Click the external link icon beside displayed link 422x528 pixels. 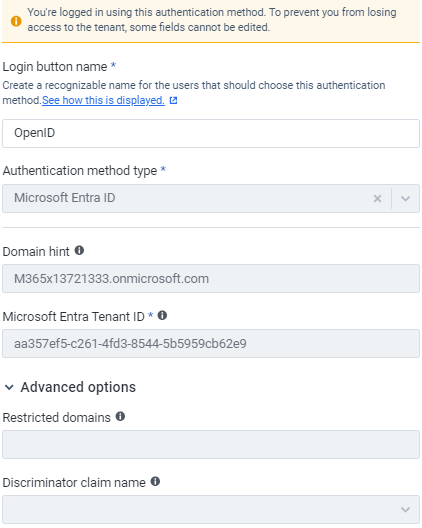click(173, 100)
